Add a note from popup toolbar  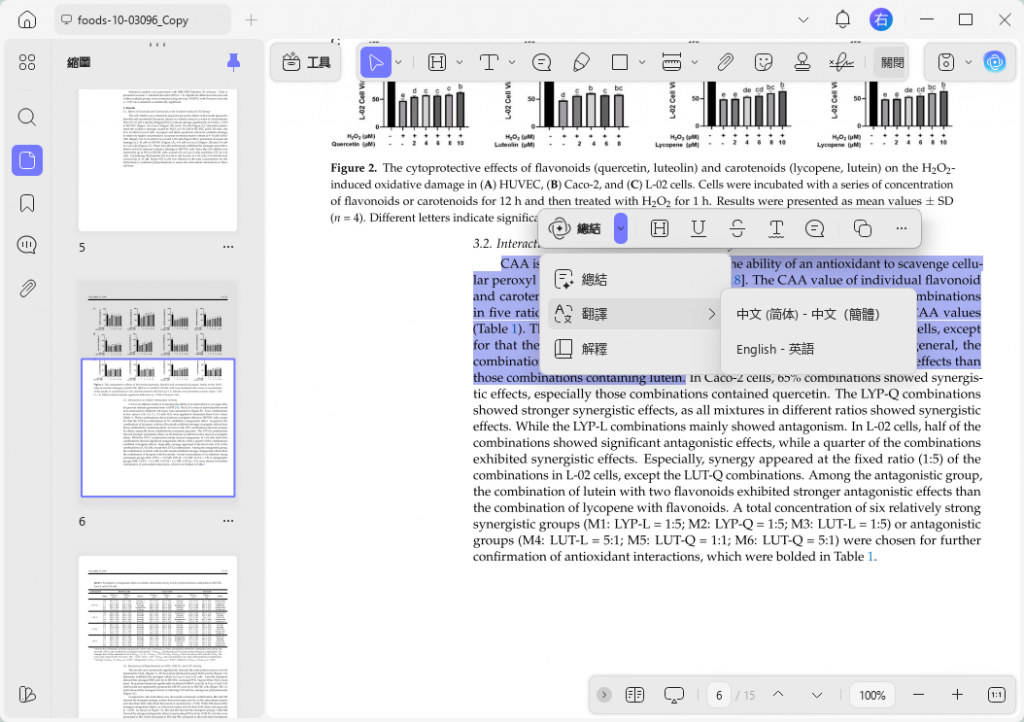click(814, 228)
